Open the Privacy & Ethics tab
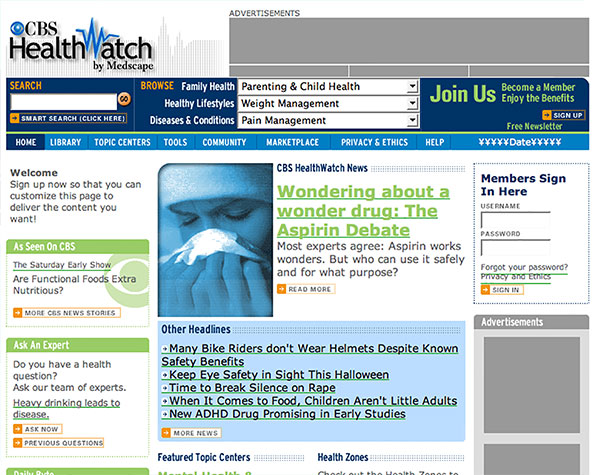This screenshot has width=600, height=475. tap(374, 142)
